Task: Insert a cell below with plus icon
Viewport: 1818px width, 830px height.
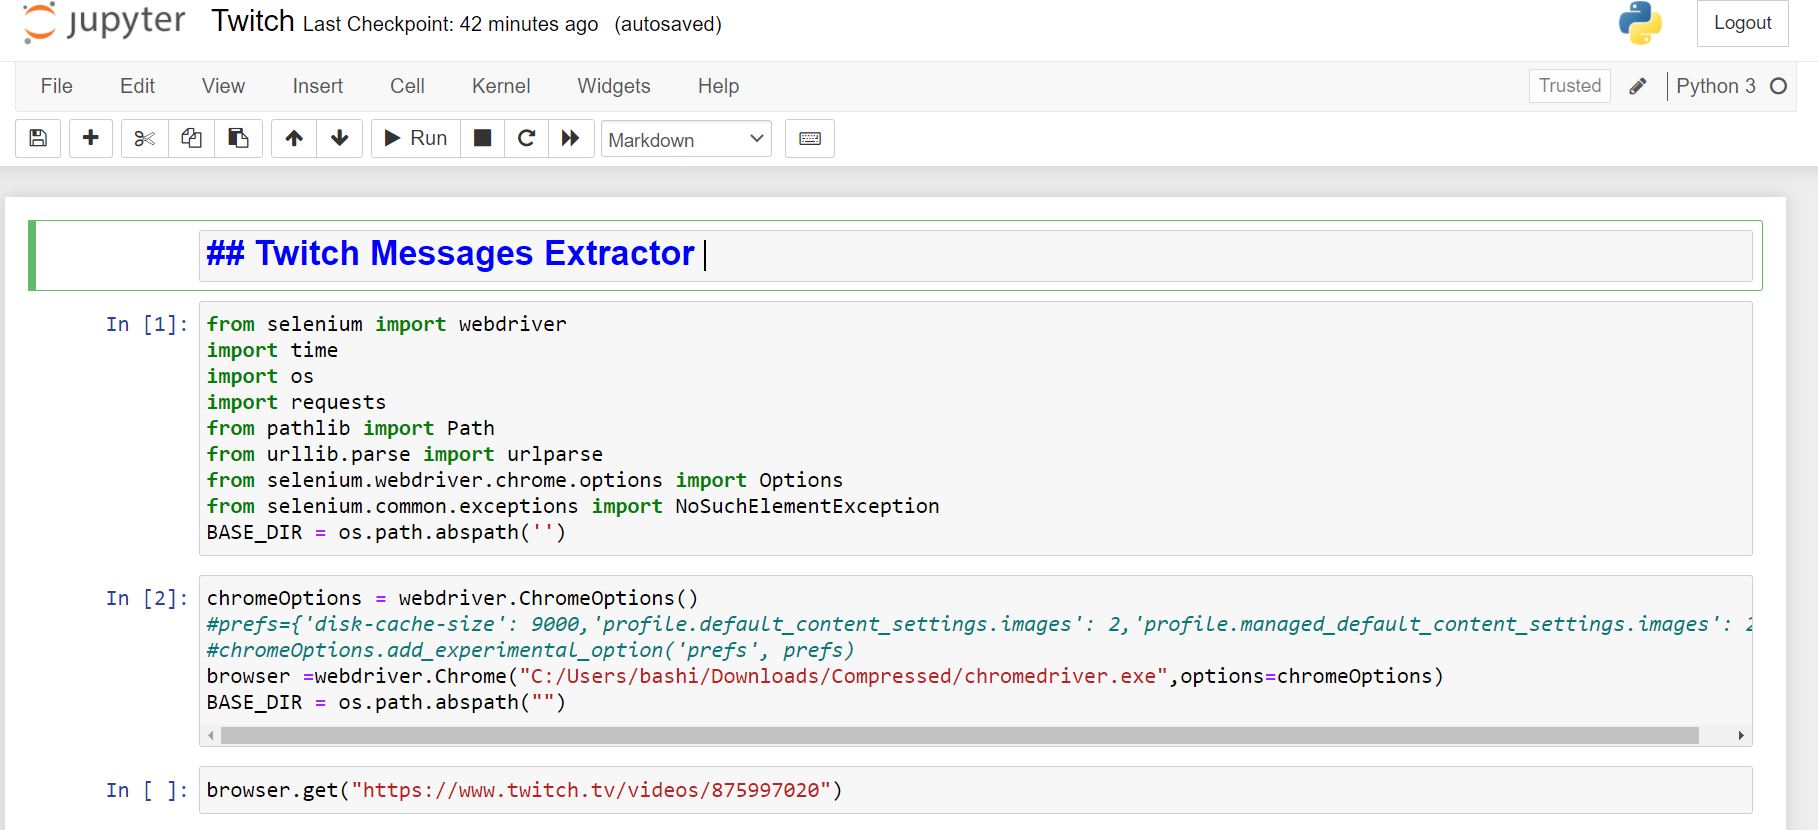Action: point(90,138)
